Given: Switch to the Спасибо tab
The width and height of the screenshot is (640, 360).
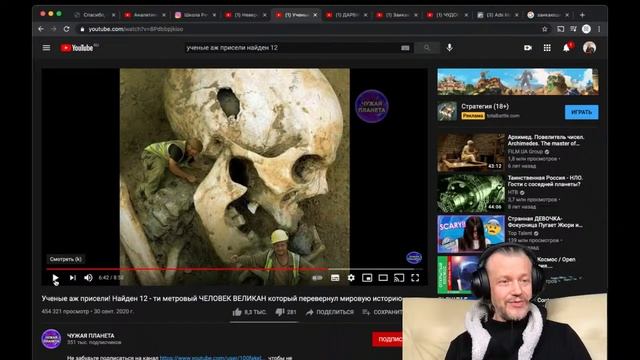Looking at the screenshot, I should coord(94,15).
